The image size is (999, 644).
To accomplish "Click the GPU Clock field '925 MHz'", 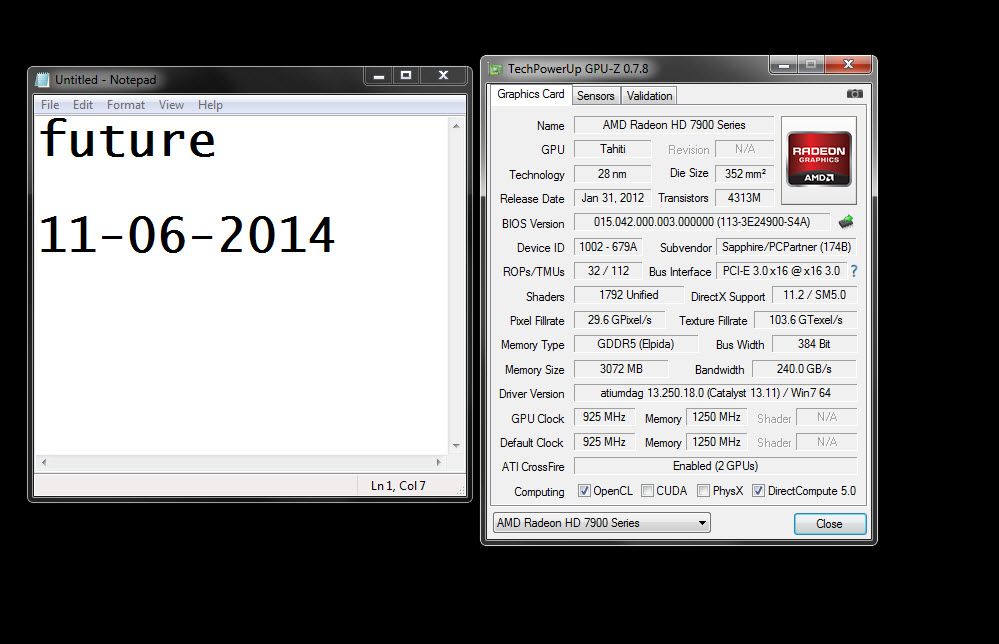I will [x=604, y=417].
